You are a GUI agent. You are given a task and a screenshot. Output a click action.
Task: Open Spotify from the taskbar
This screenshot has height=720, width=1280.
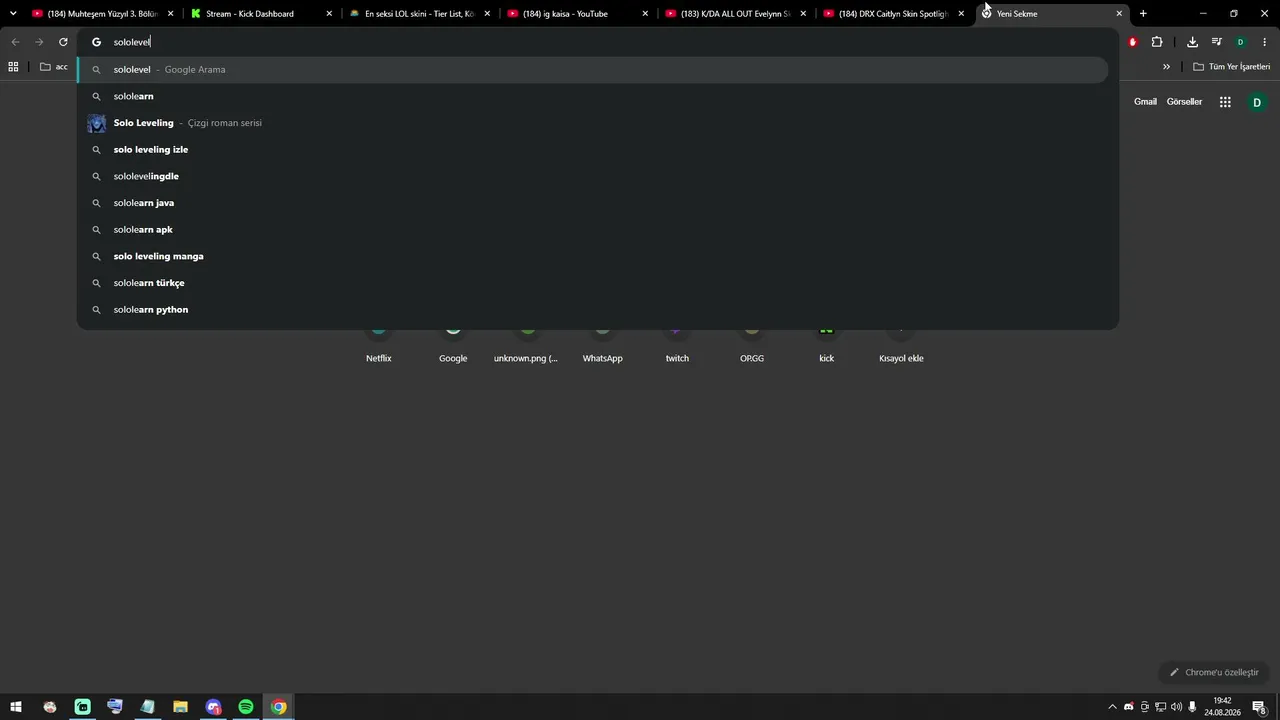(246, 707)
